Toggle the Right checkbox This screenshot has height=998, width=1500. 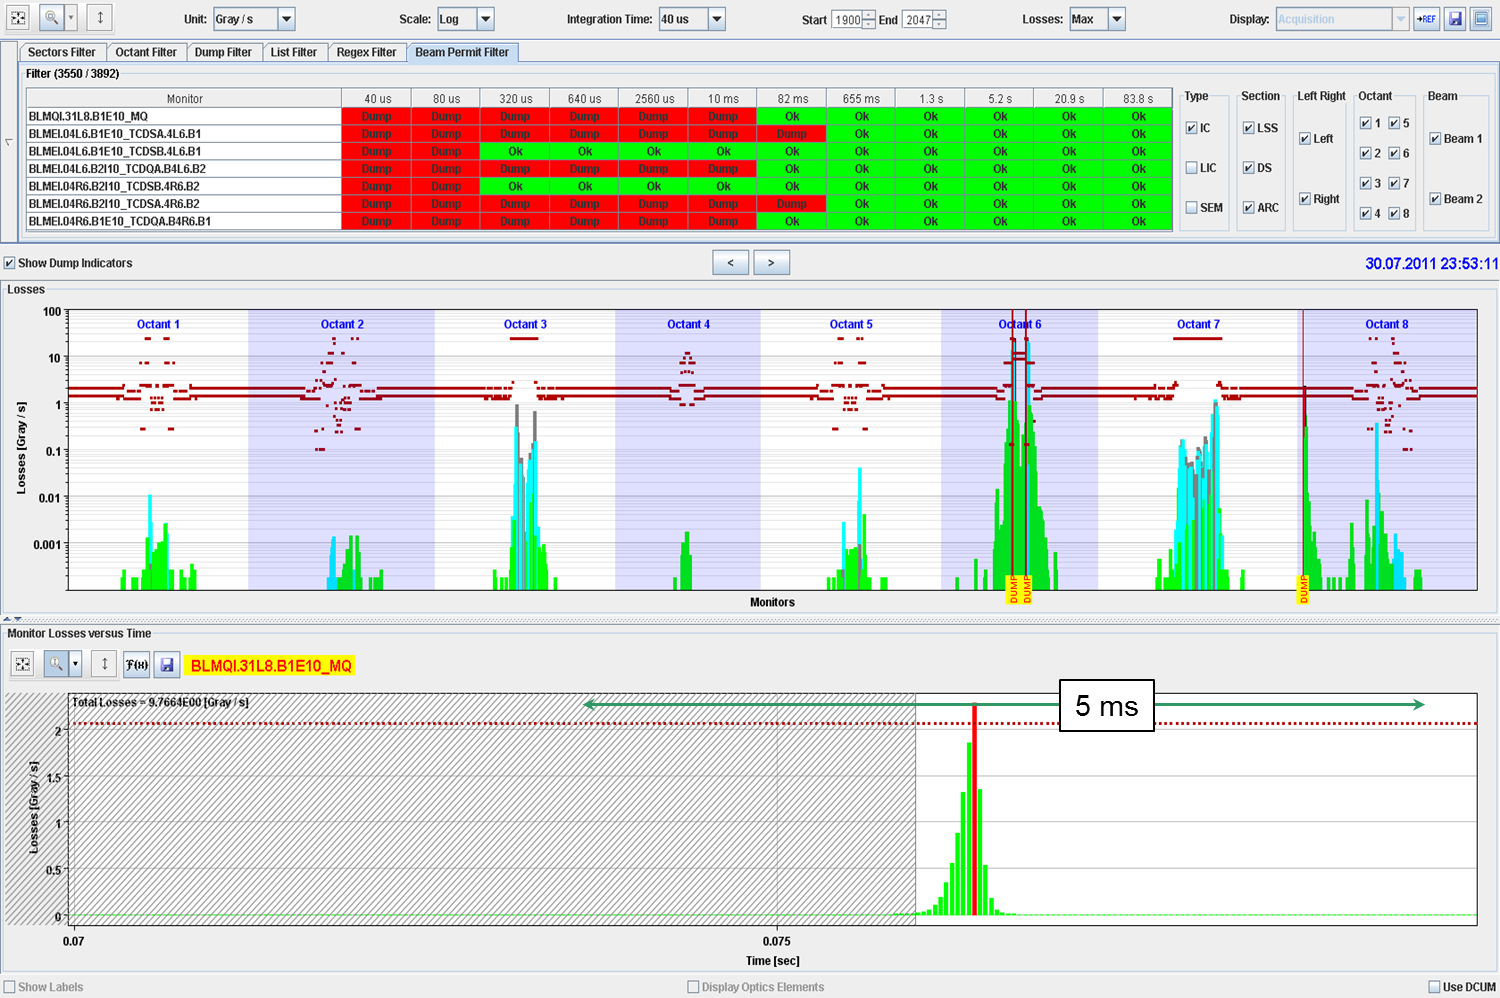[1305, 199]
